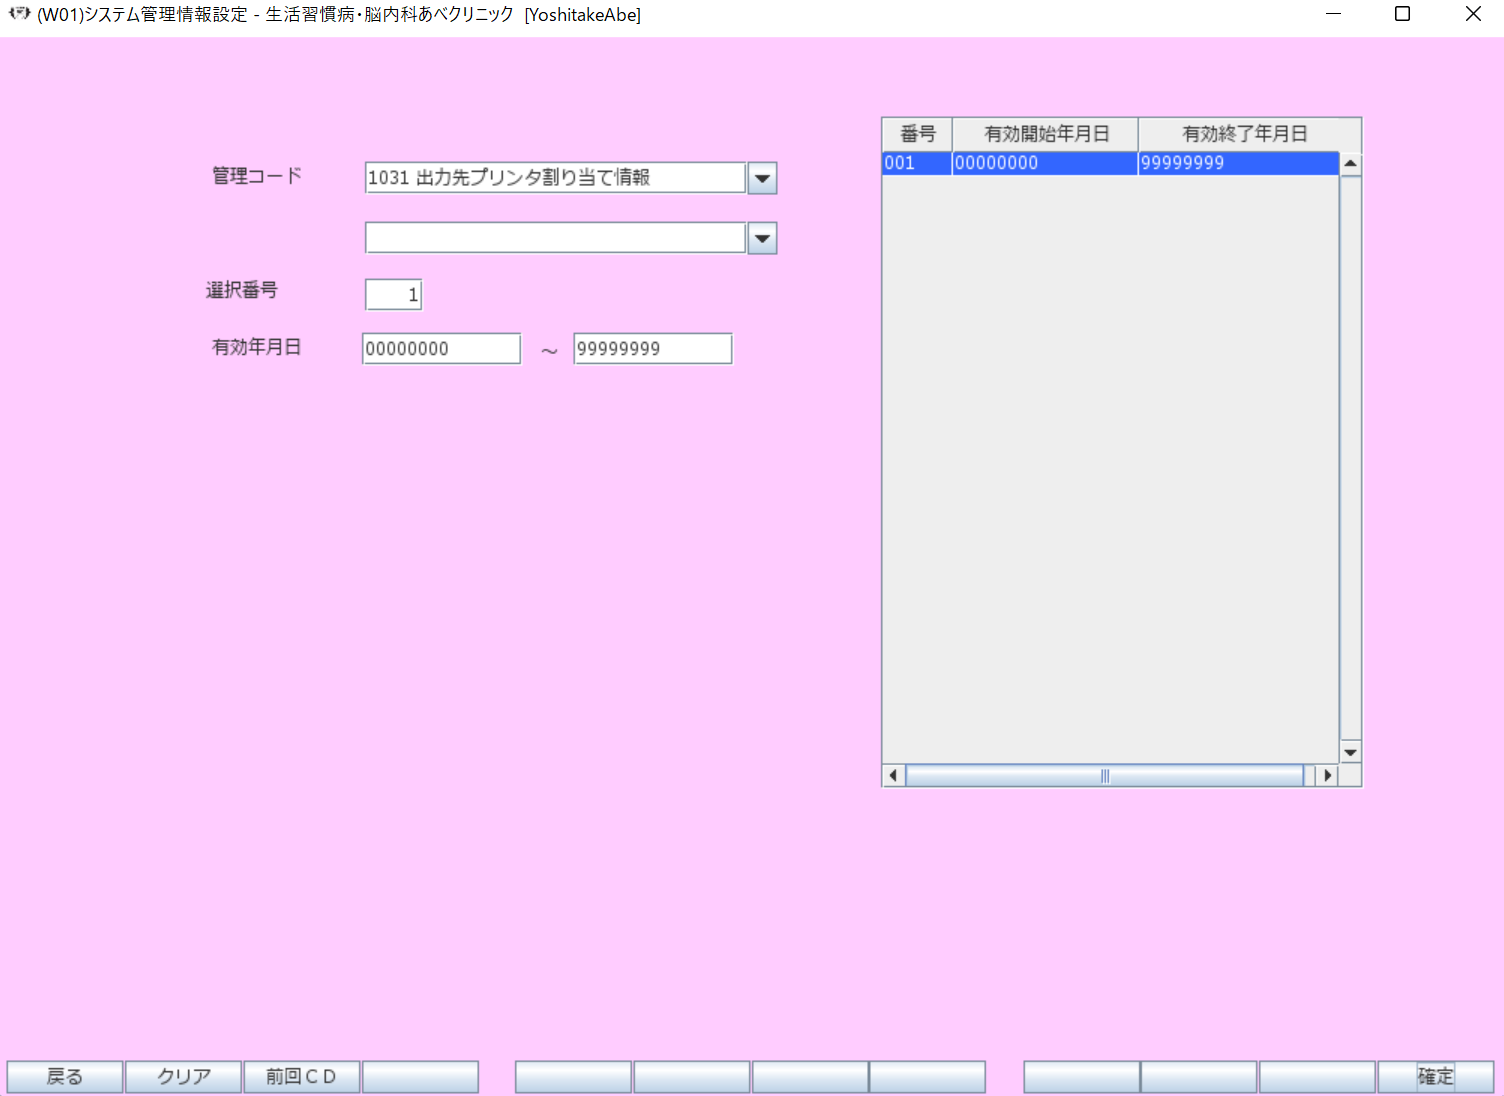Image resolution: width=1504 pixels, height=1096 pixels.
Task: Click the table's scroll up arrow
Action: (x=1350, y=164)
